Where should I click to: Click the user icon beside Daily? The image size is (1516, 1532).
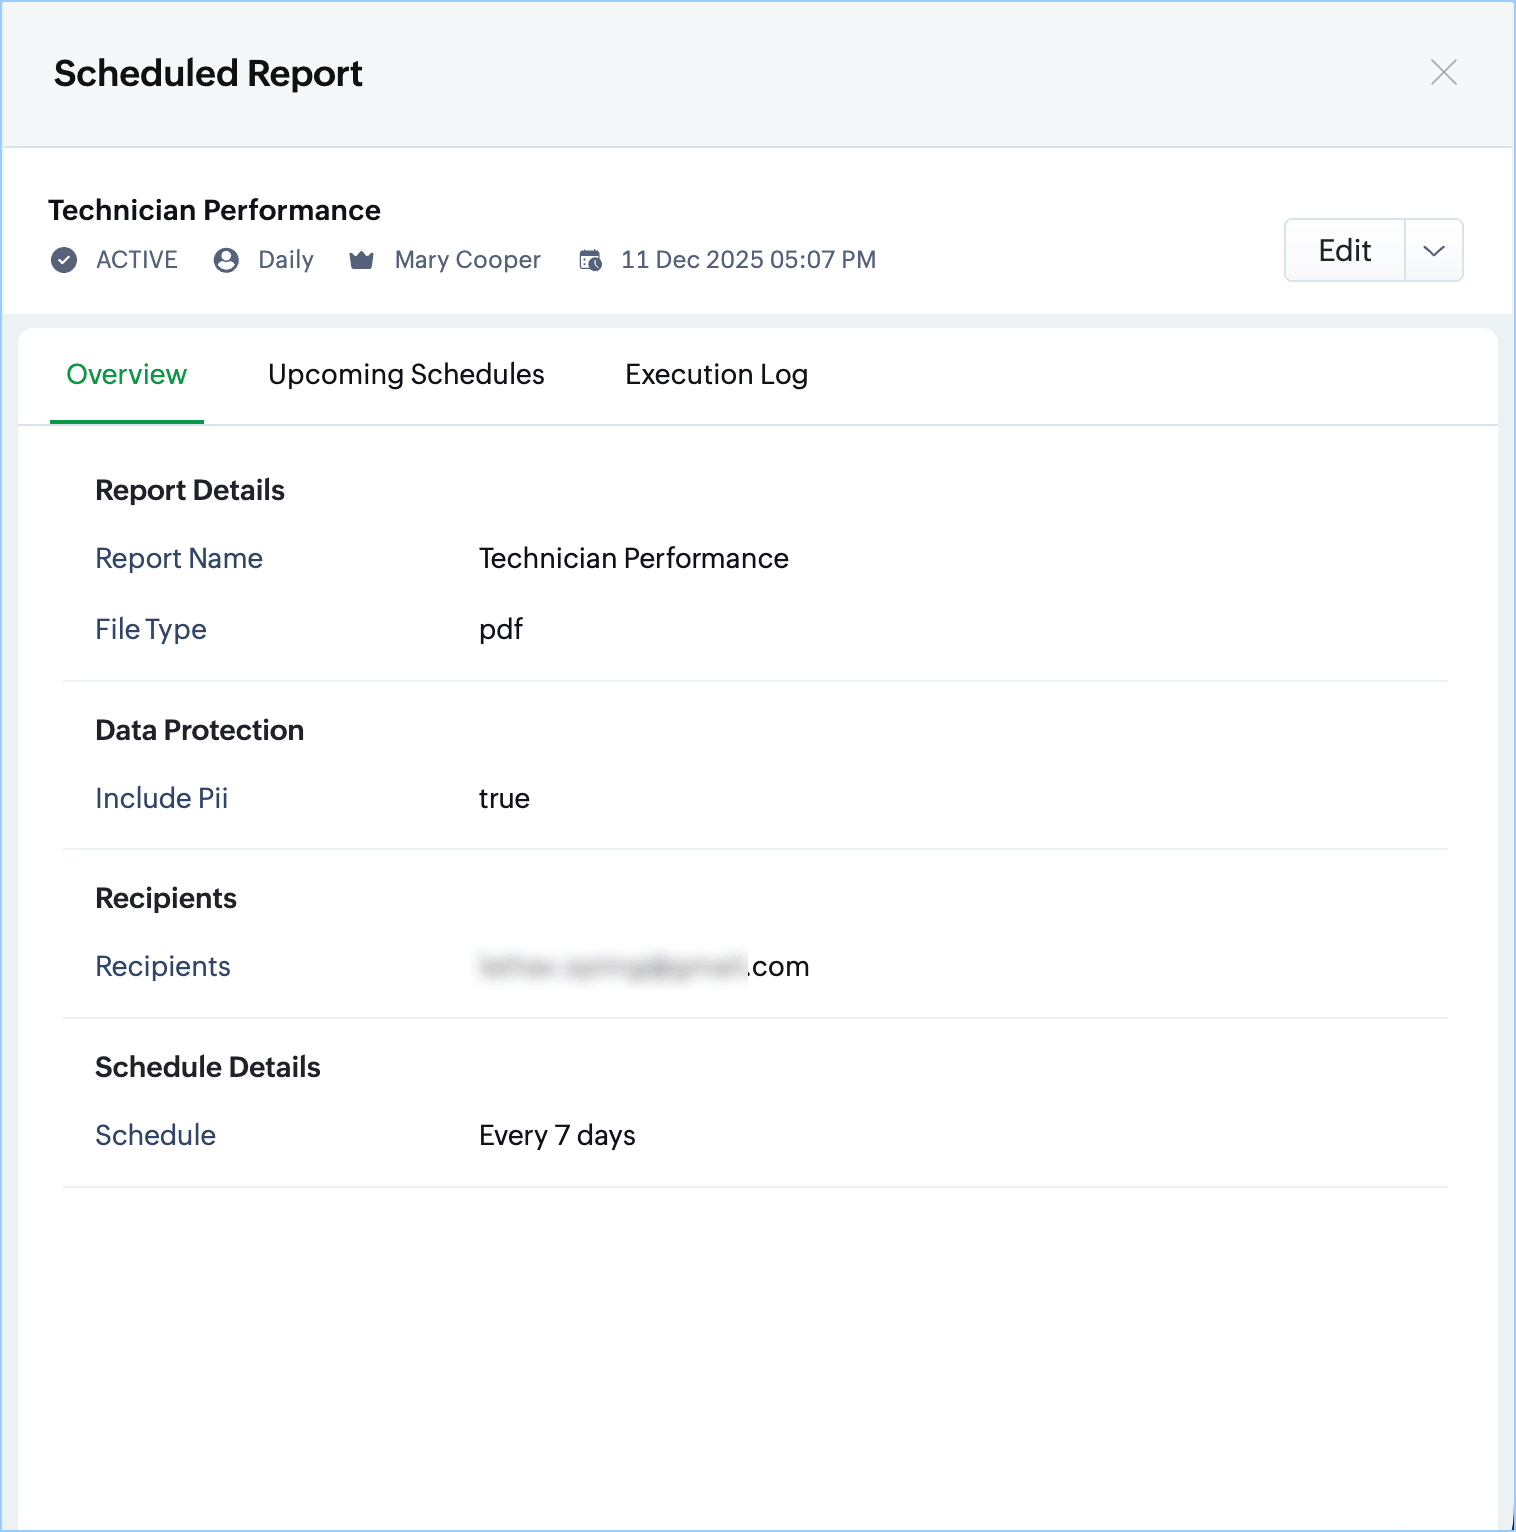point(227,260)
